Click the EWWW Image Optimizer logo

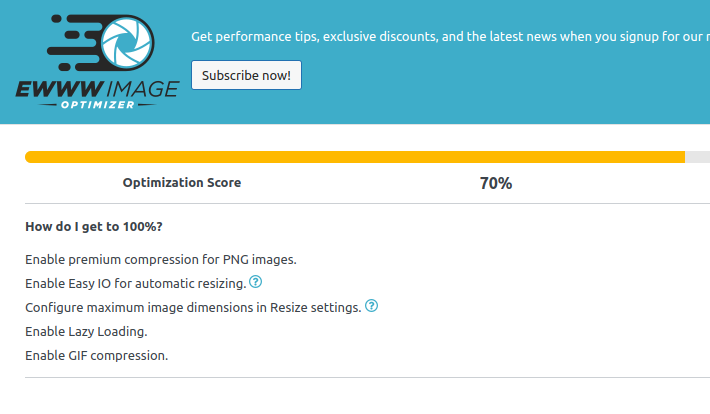pyautogui.click(x=97, y=62)
